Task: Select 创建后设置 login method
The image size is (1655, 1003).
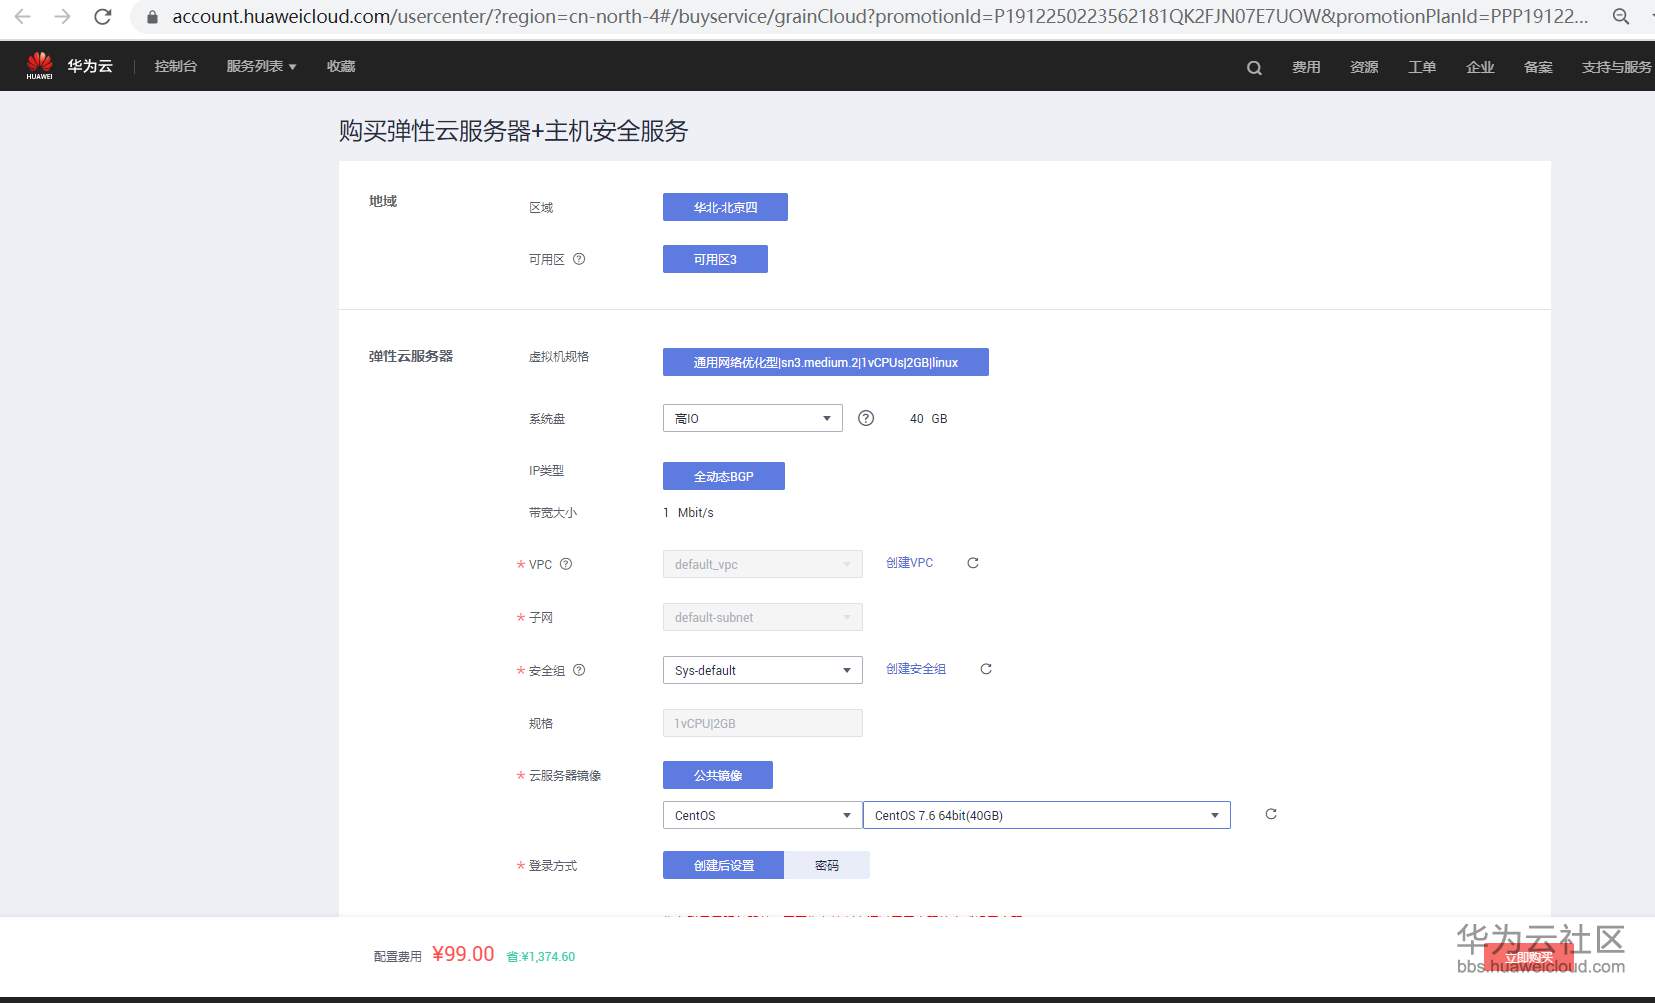Action: [724, 865]
